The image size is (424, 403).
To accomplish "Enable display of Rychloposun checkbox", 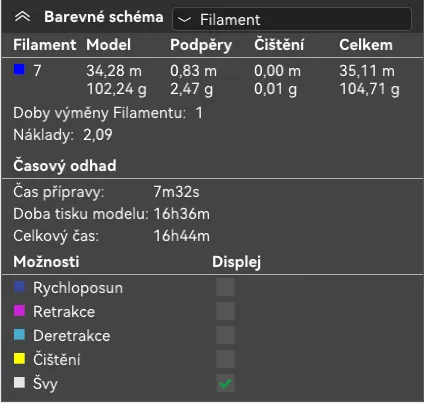I will tap(225, 287).
